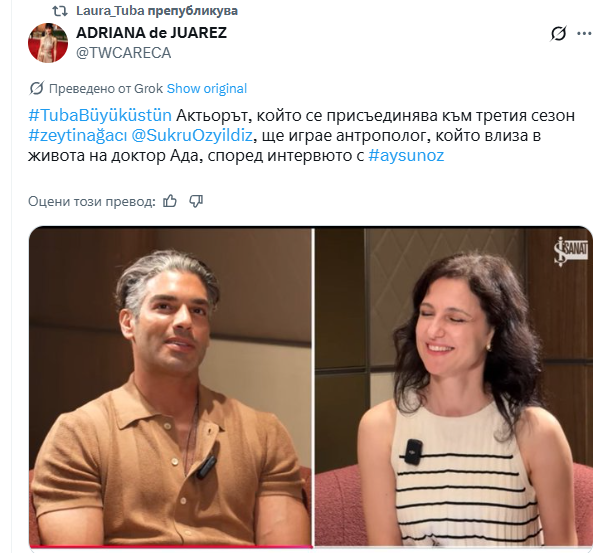Open the left interview image of the man
Screen dimensions: 593x553
(171, 387)
